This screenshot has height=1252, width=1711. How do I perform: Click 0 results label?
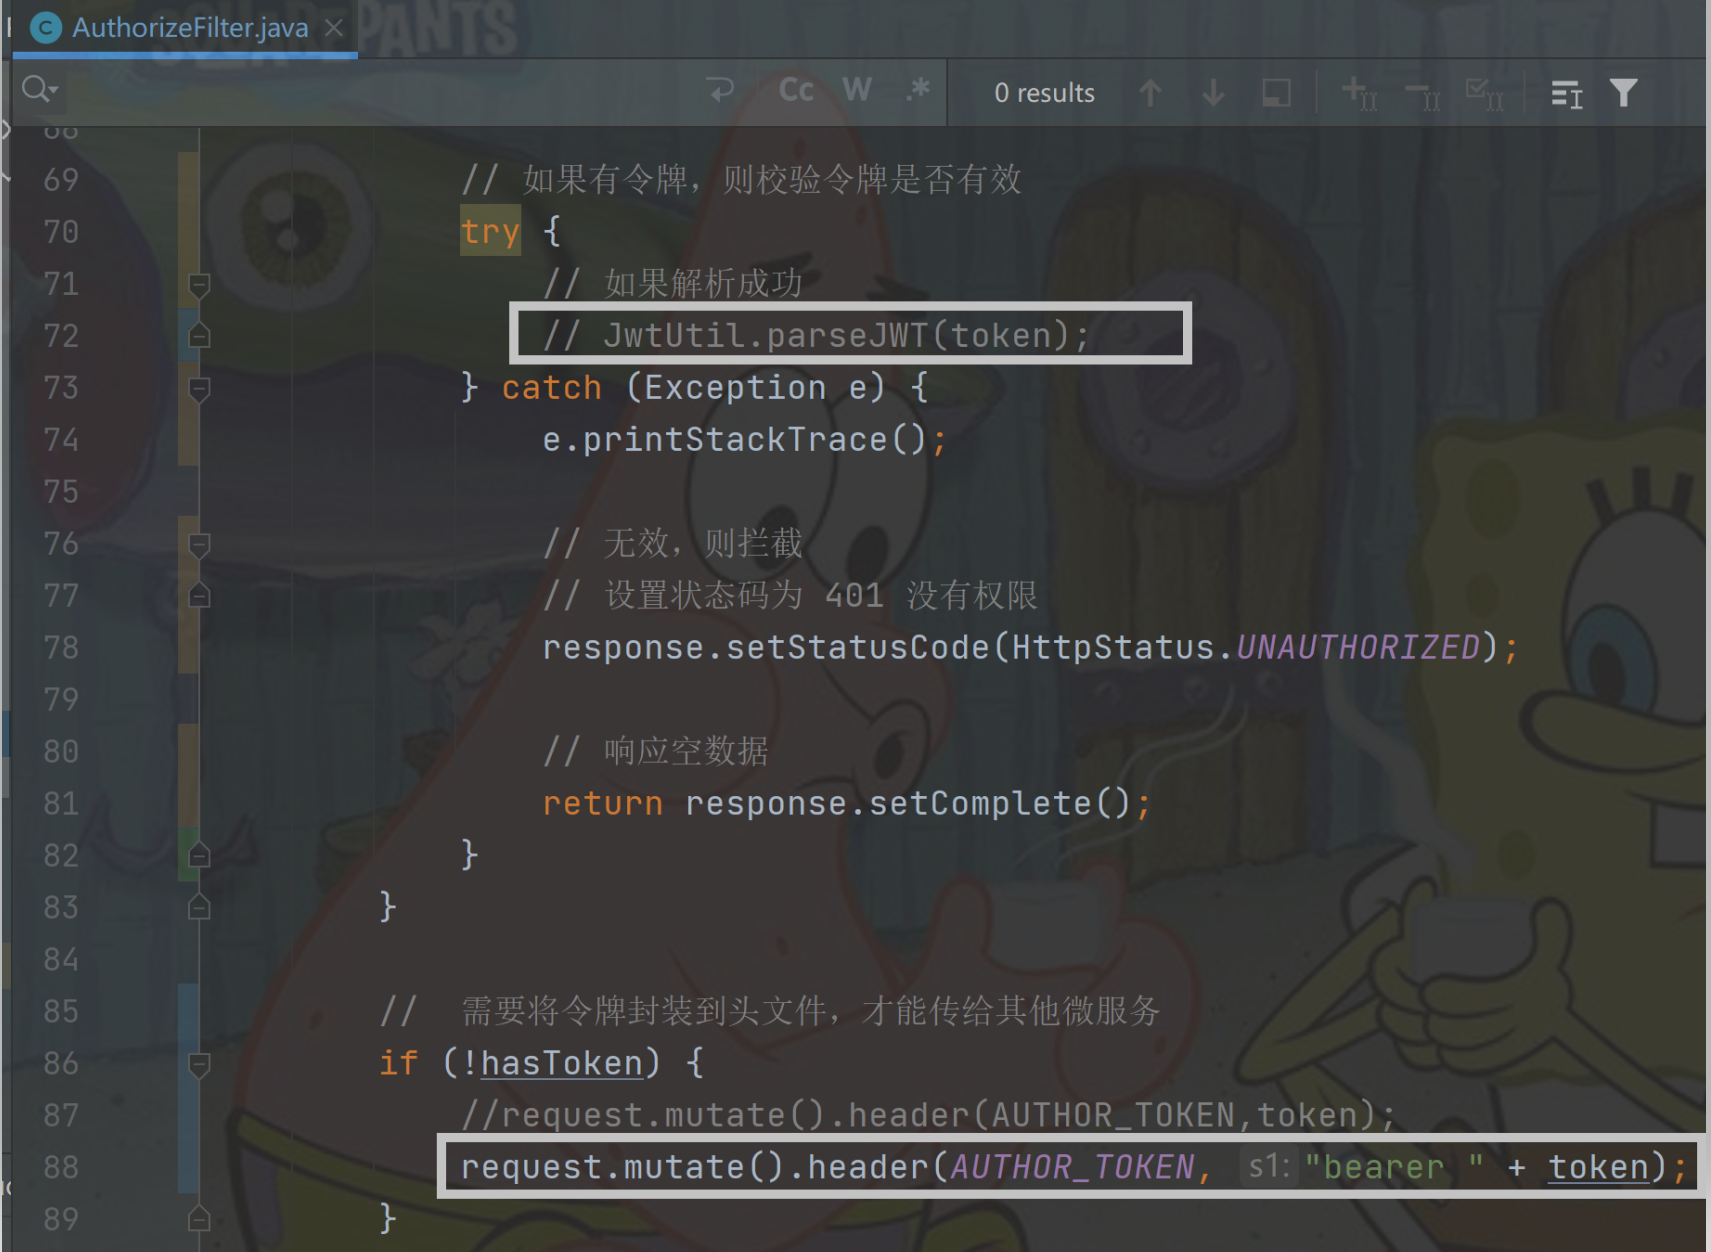pos(1044,93)
